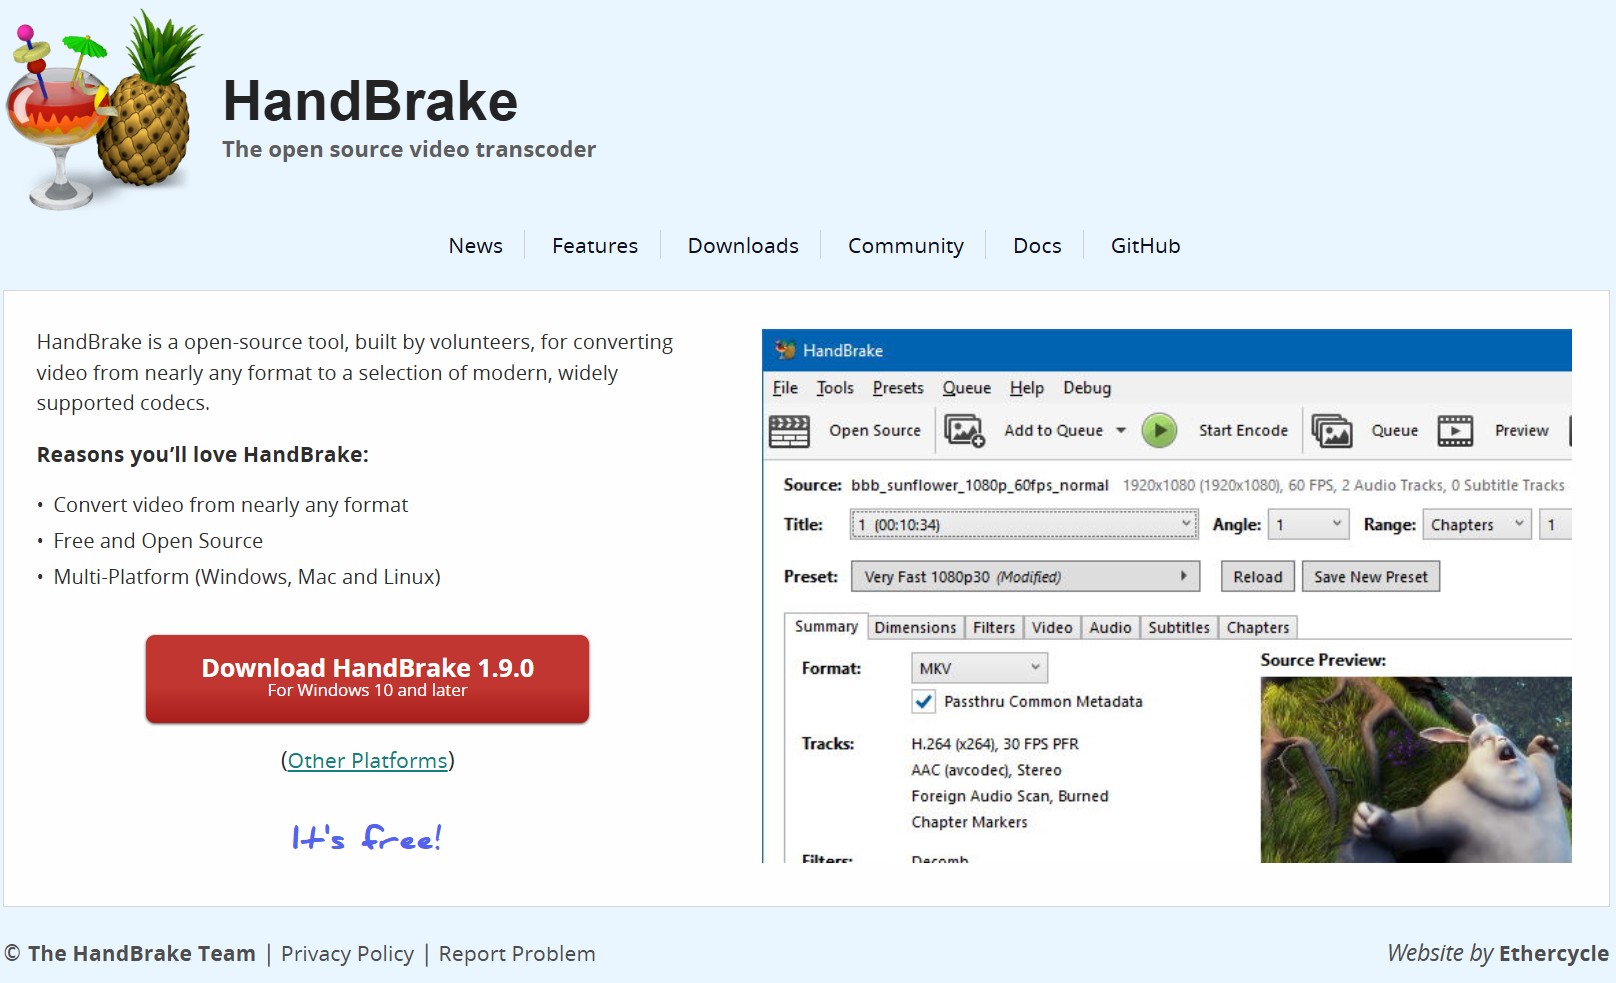The width and height of the screenshot is (1616, 983).
Task: Open the Angle dropdown
Action: (x=1308, y=525)
